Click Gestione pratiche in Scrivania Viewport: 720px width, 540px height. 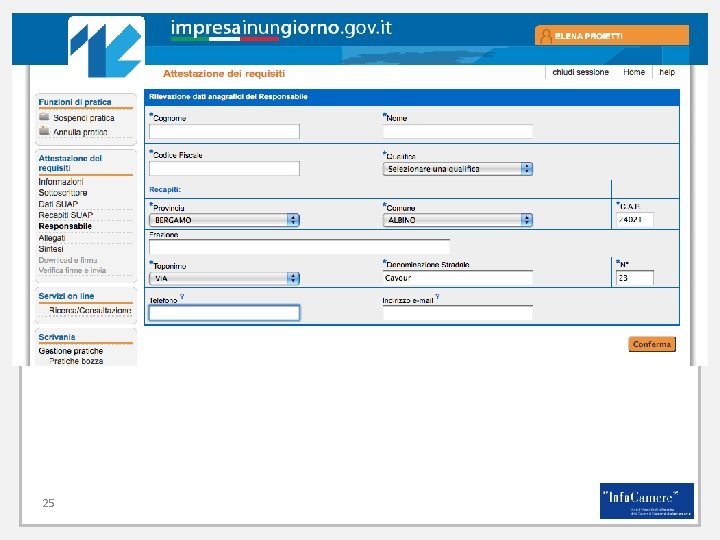pos(71,351)
